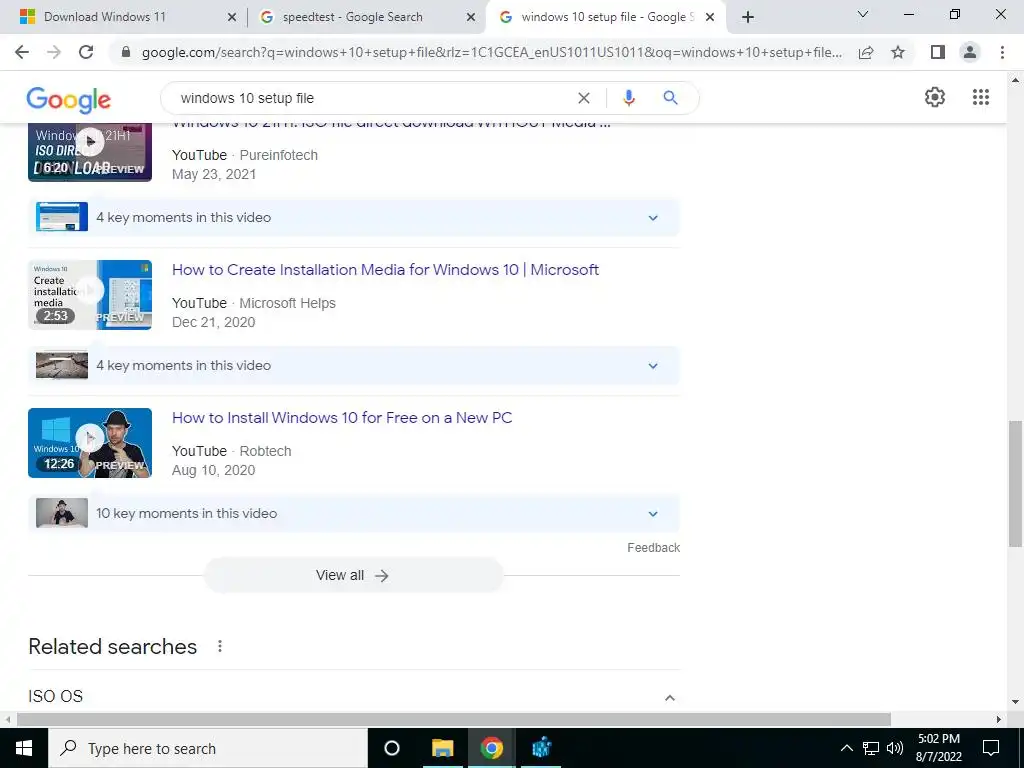The height and width of the screenshot is (768, 1024).
Task: Click the horizontal scrollbar thumb
Action: (x=454, y=719)
